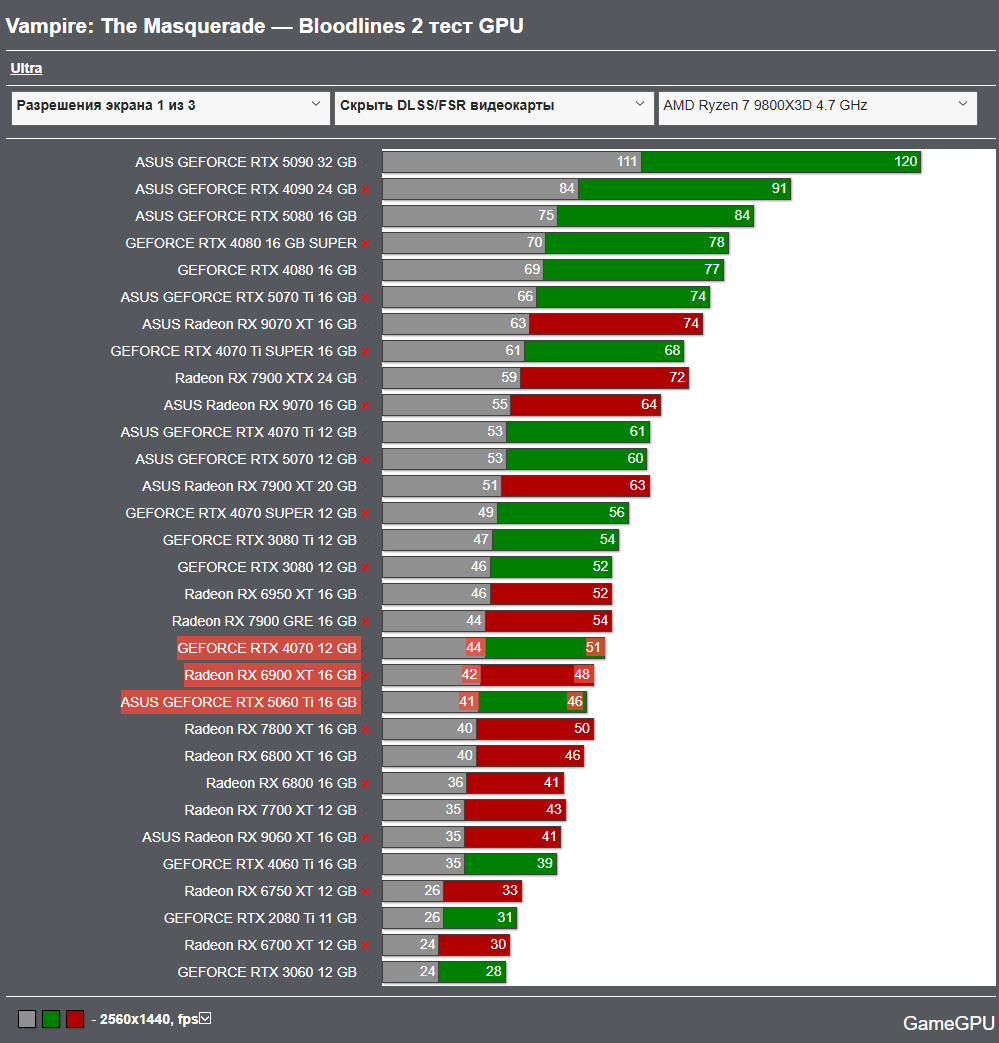The height and width of the screenshot is (1043, 999).
Task: Click the red x next to ASUS GEFORCE RTX 4090 24 GB
Action: (x=366, y=190)
